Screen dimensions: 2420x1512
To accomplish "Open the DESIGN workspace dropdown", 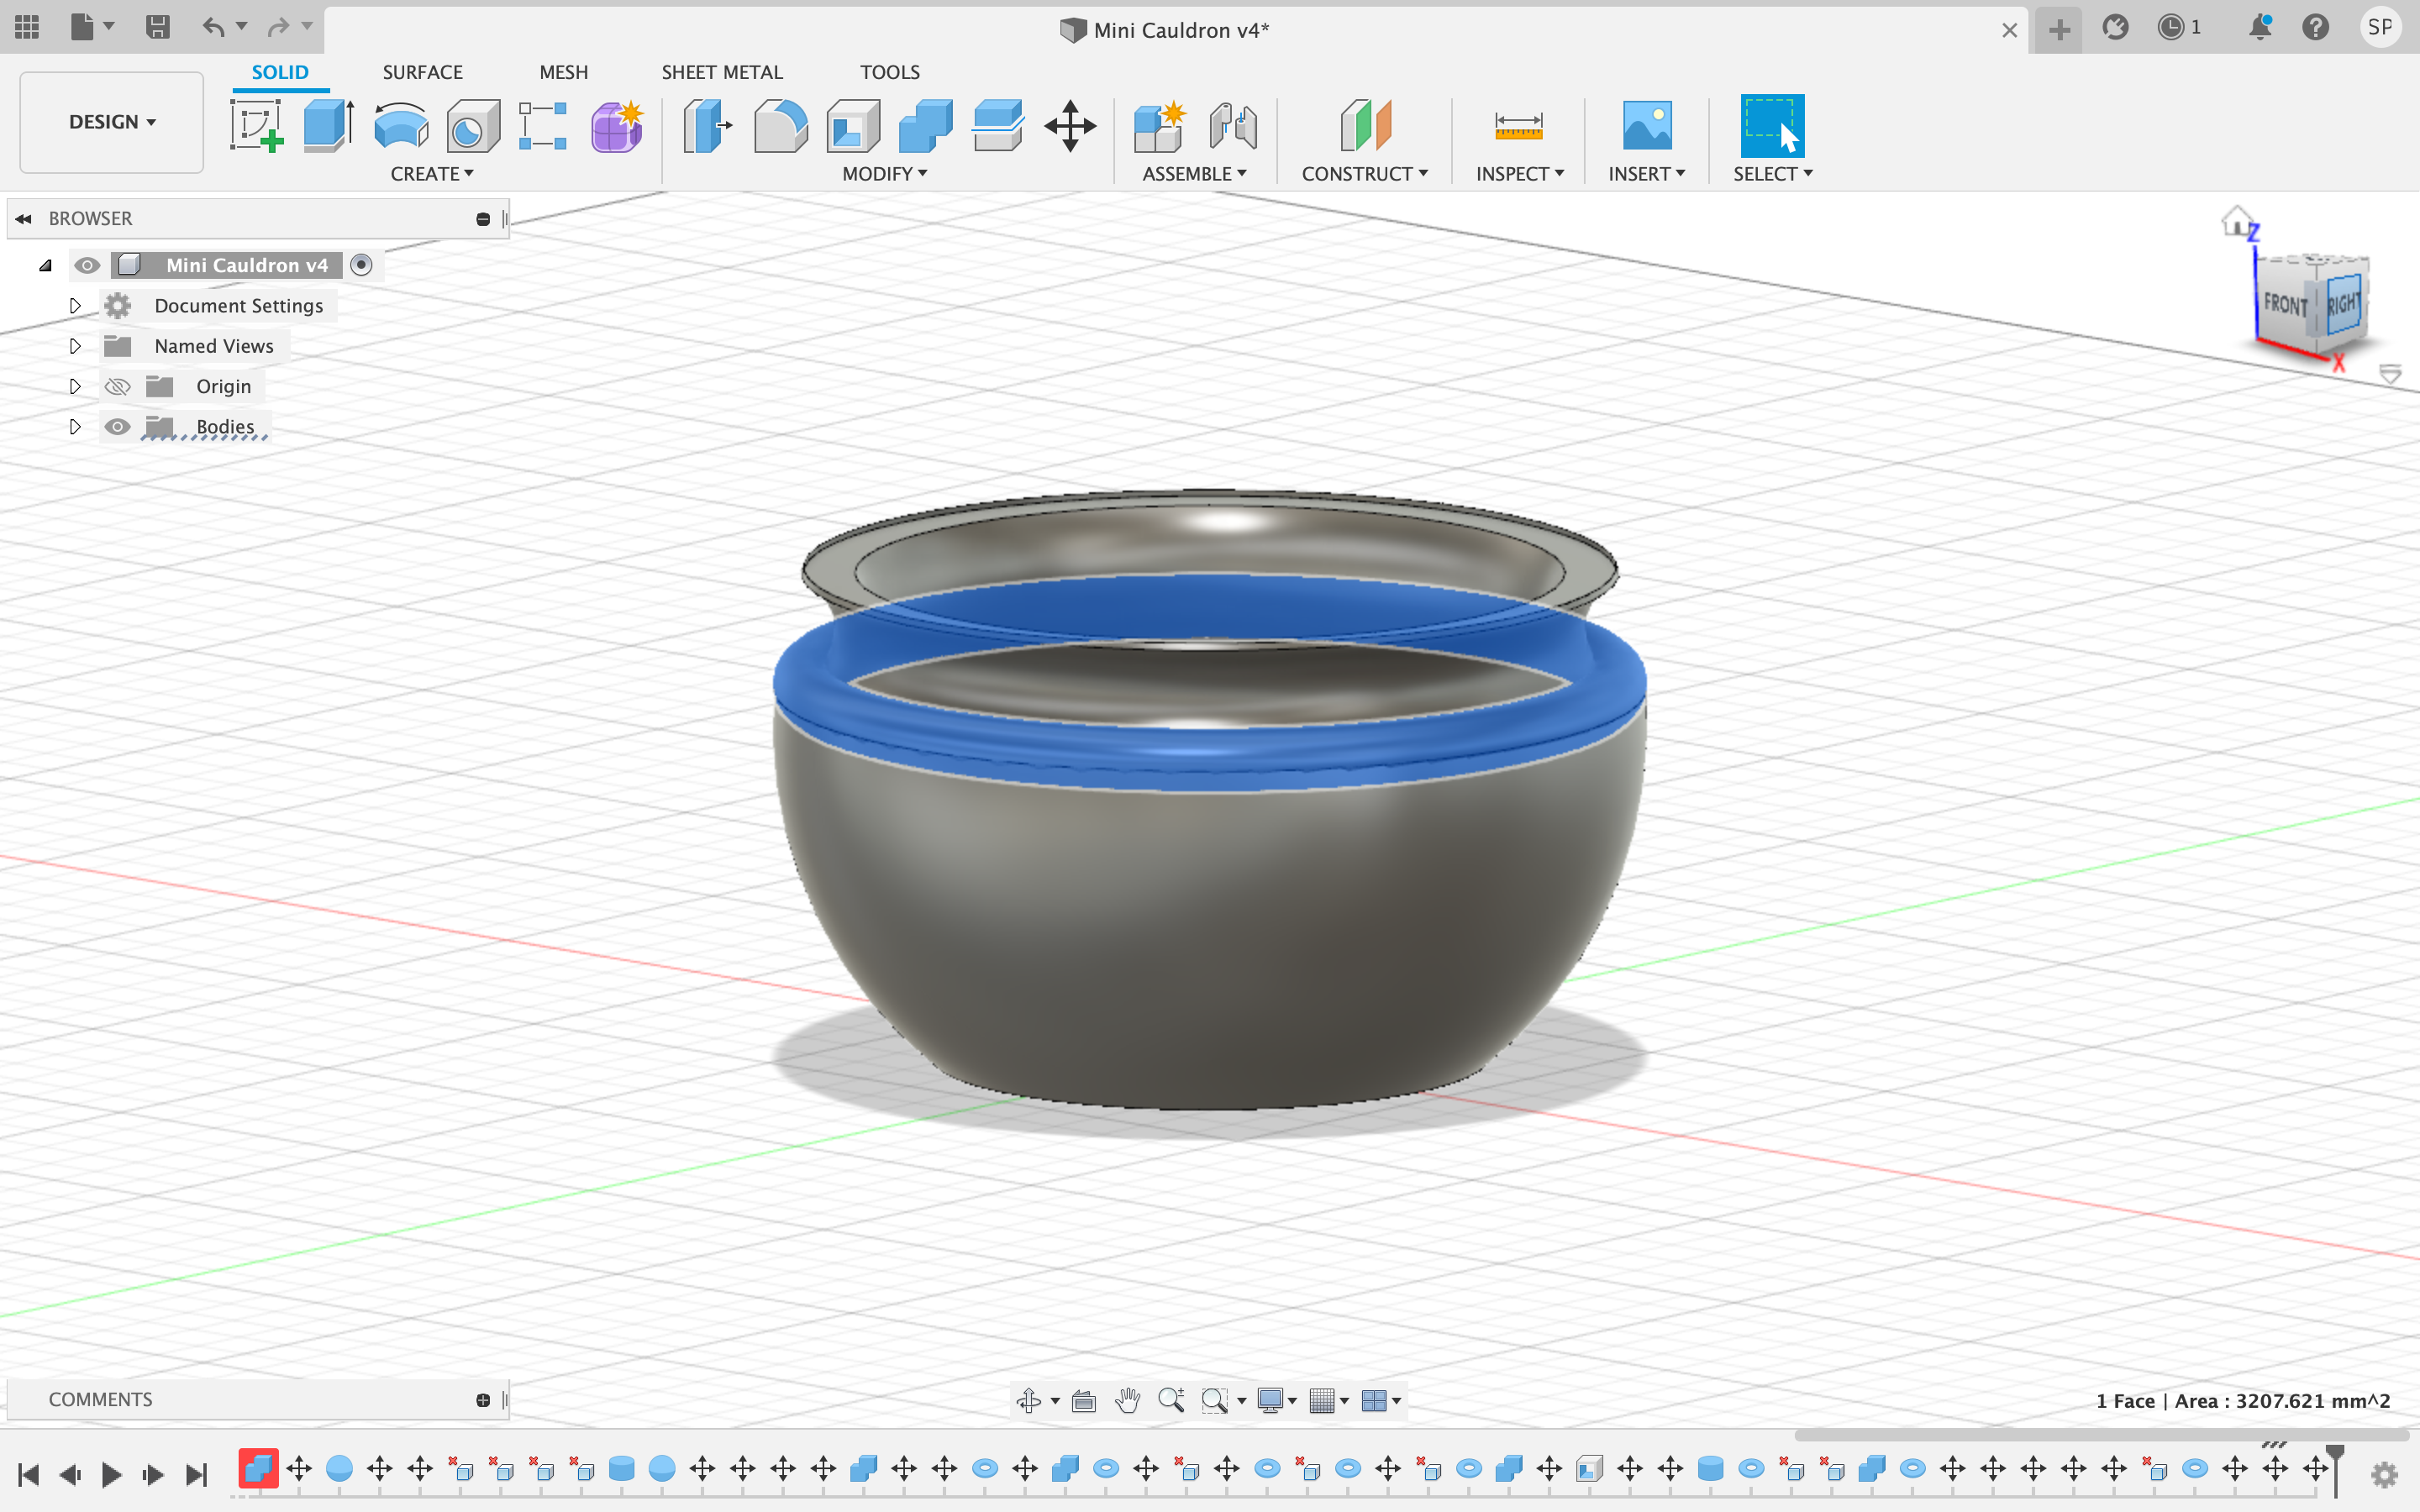I will (112, 122).
